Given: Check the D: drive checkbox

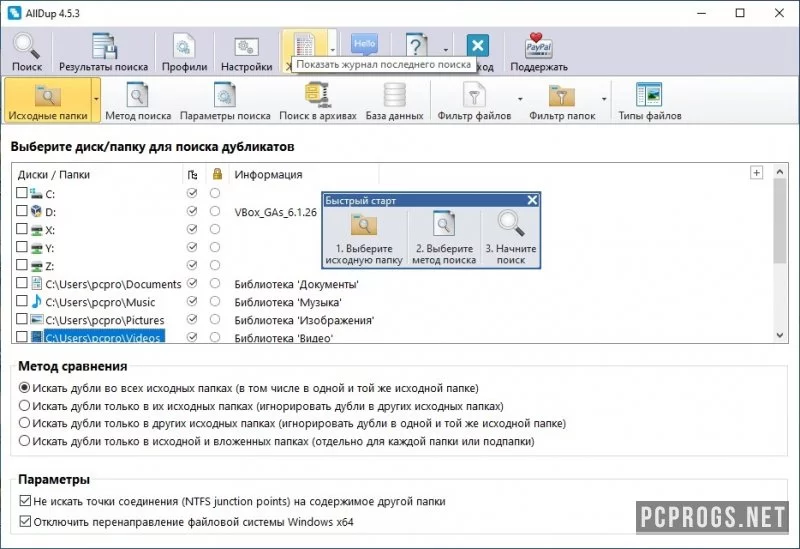Looking at the screenshot, I should (x=21, y=211).
